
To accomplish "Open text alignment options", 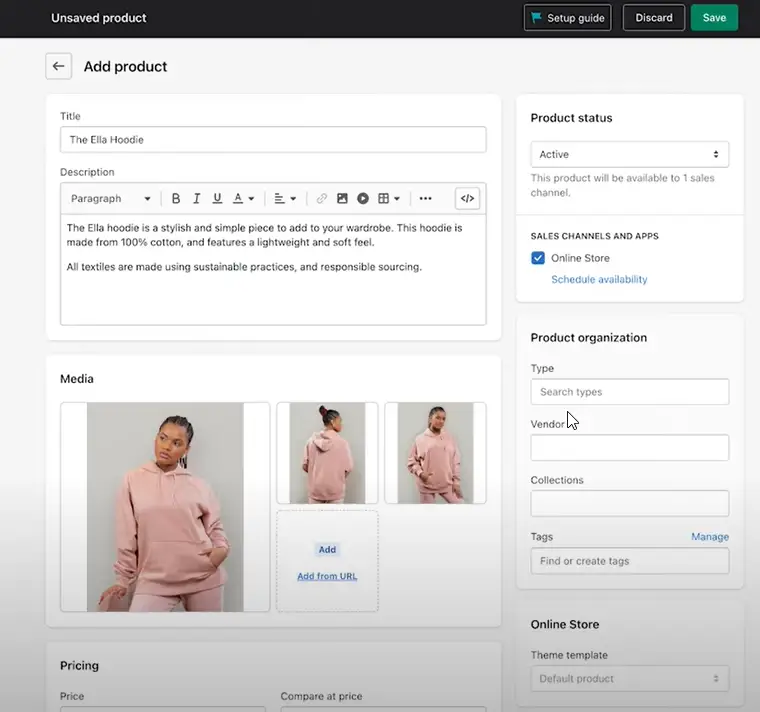I will [285, 199].
